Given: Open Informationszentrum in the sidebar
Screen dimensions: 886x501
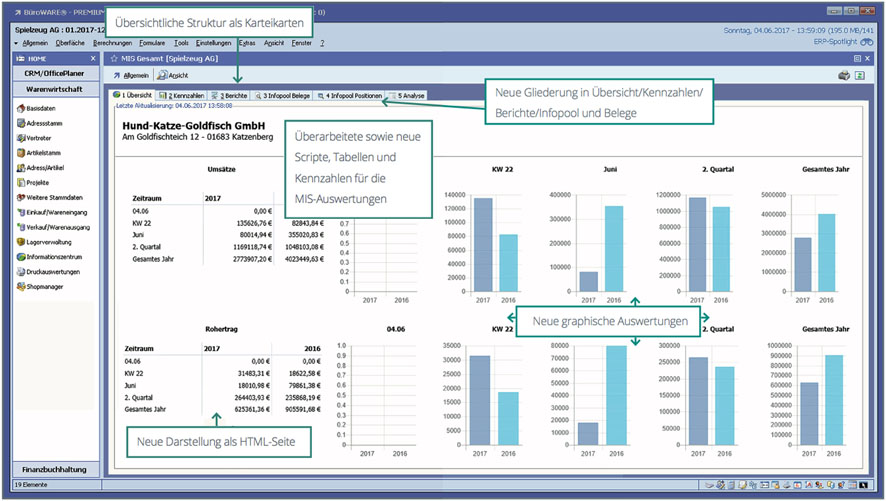Looking at the screenshot, I should pyautogui.click(x=54, y=256).
